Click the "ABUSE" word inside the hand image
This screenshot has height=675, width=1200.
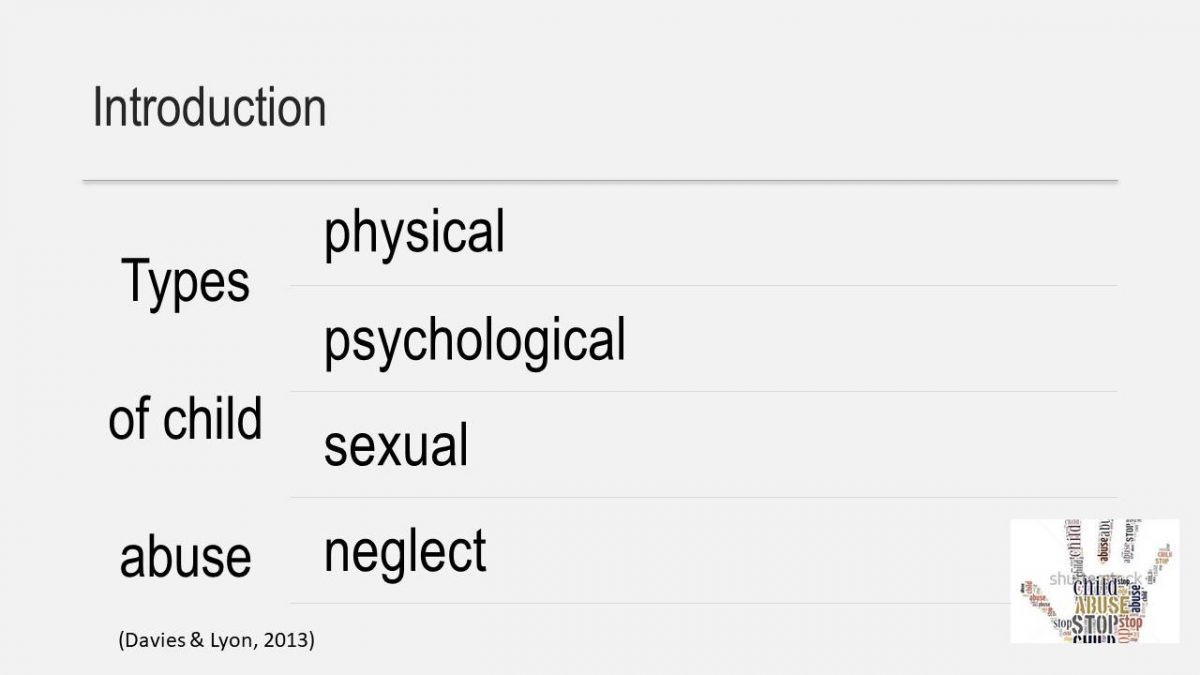point(1101,603)
